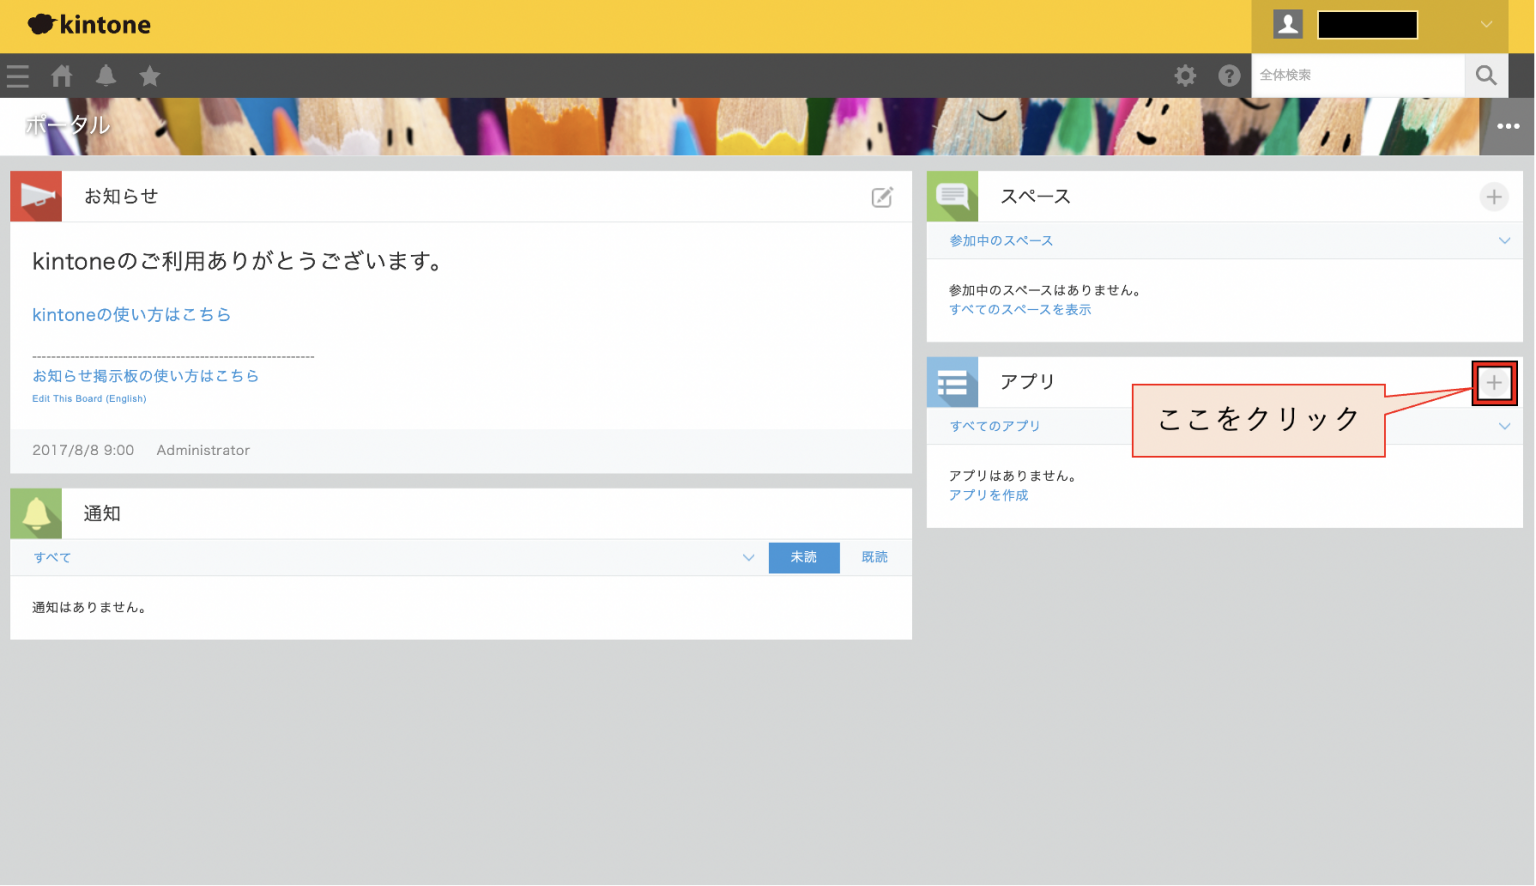Click the star favorites icon
The height and width of the screenshot is (886, 1536).
[x=149, y=76]
